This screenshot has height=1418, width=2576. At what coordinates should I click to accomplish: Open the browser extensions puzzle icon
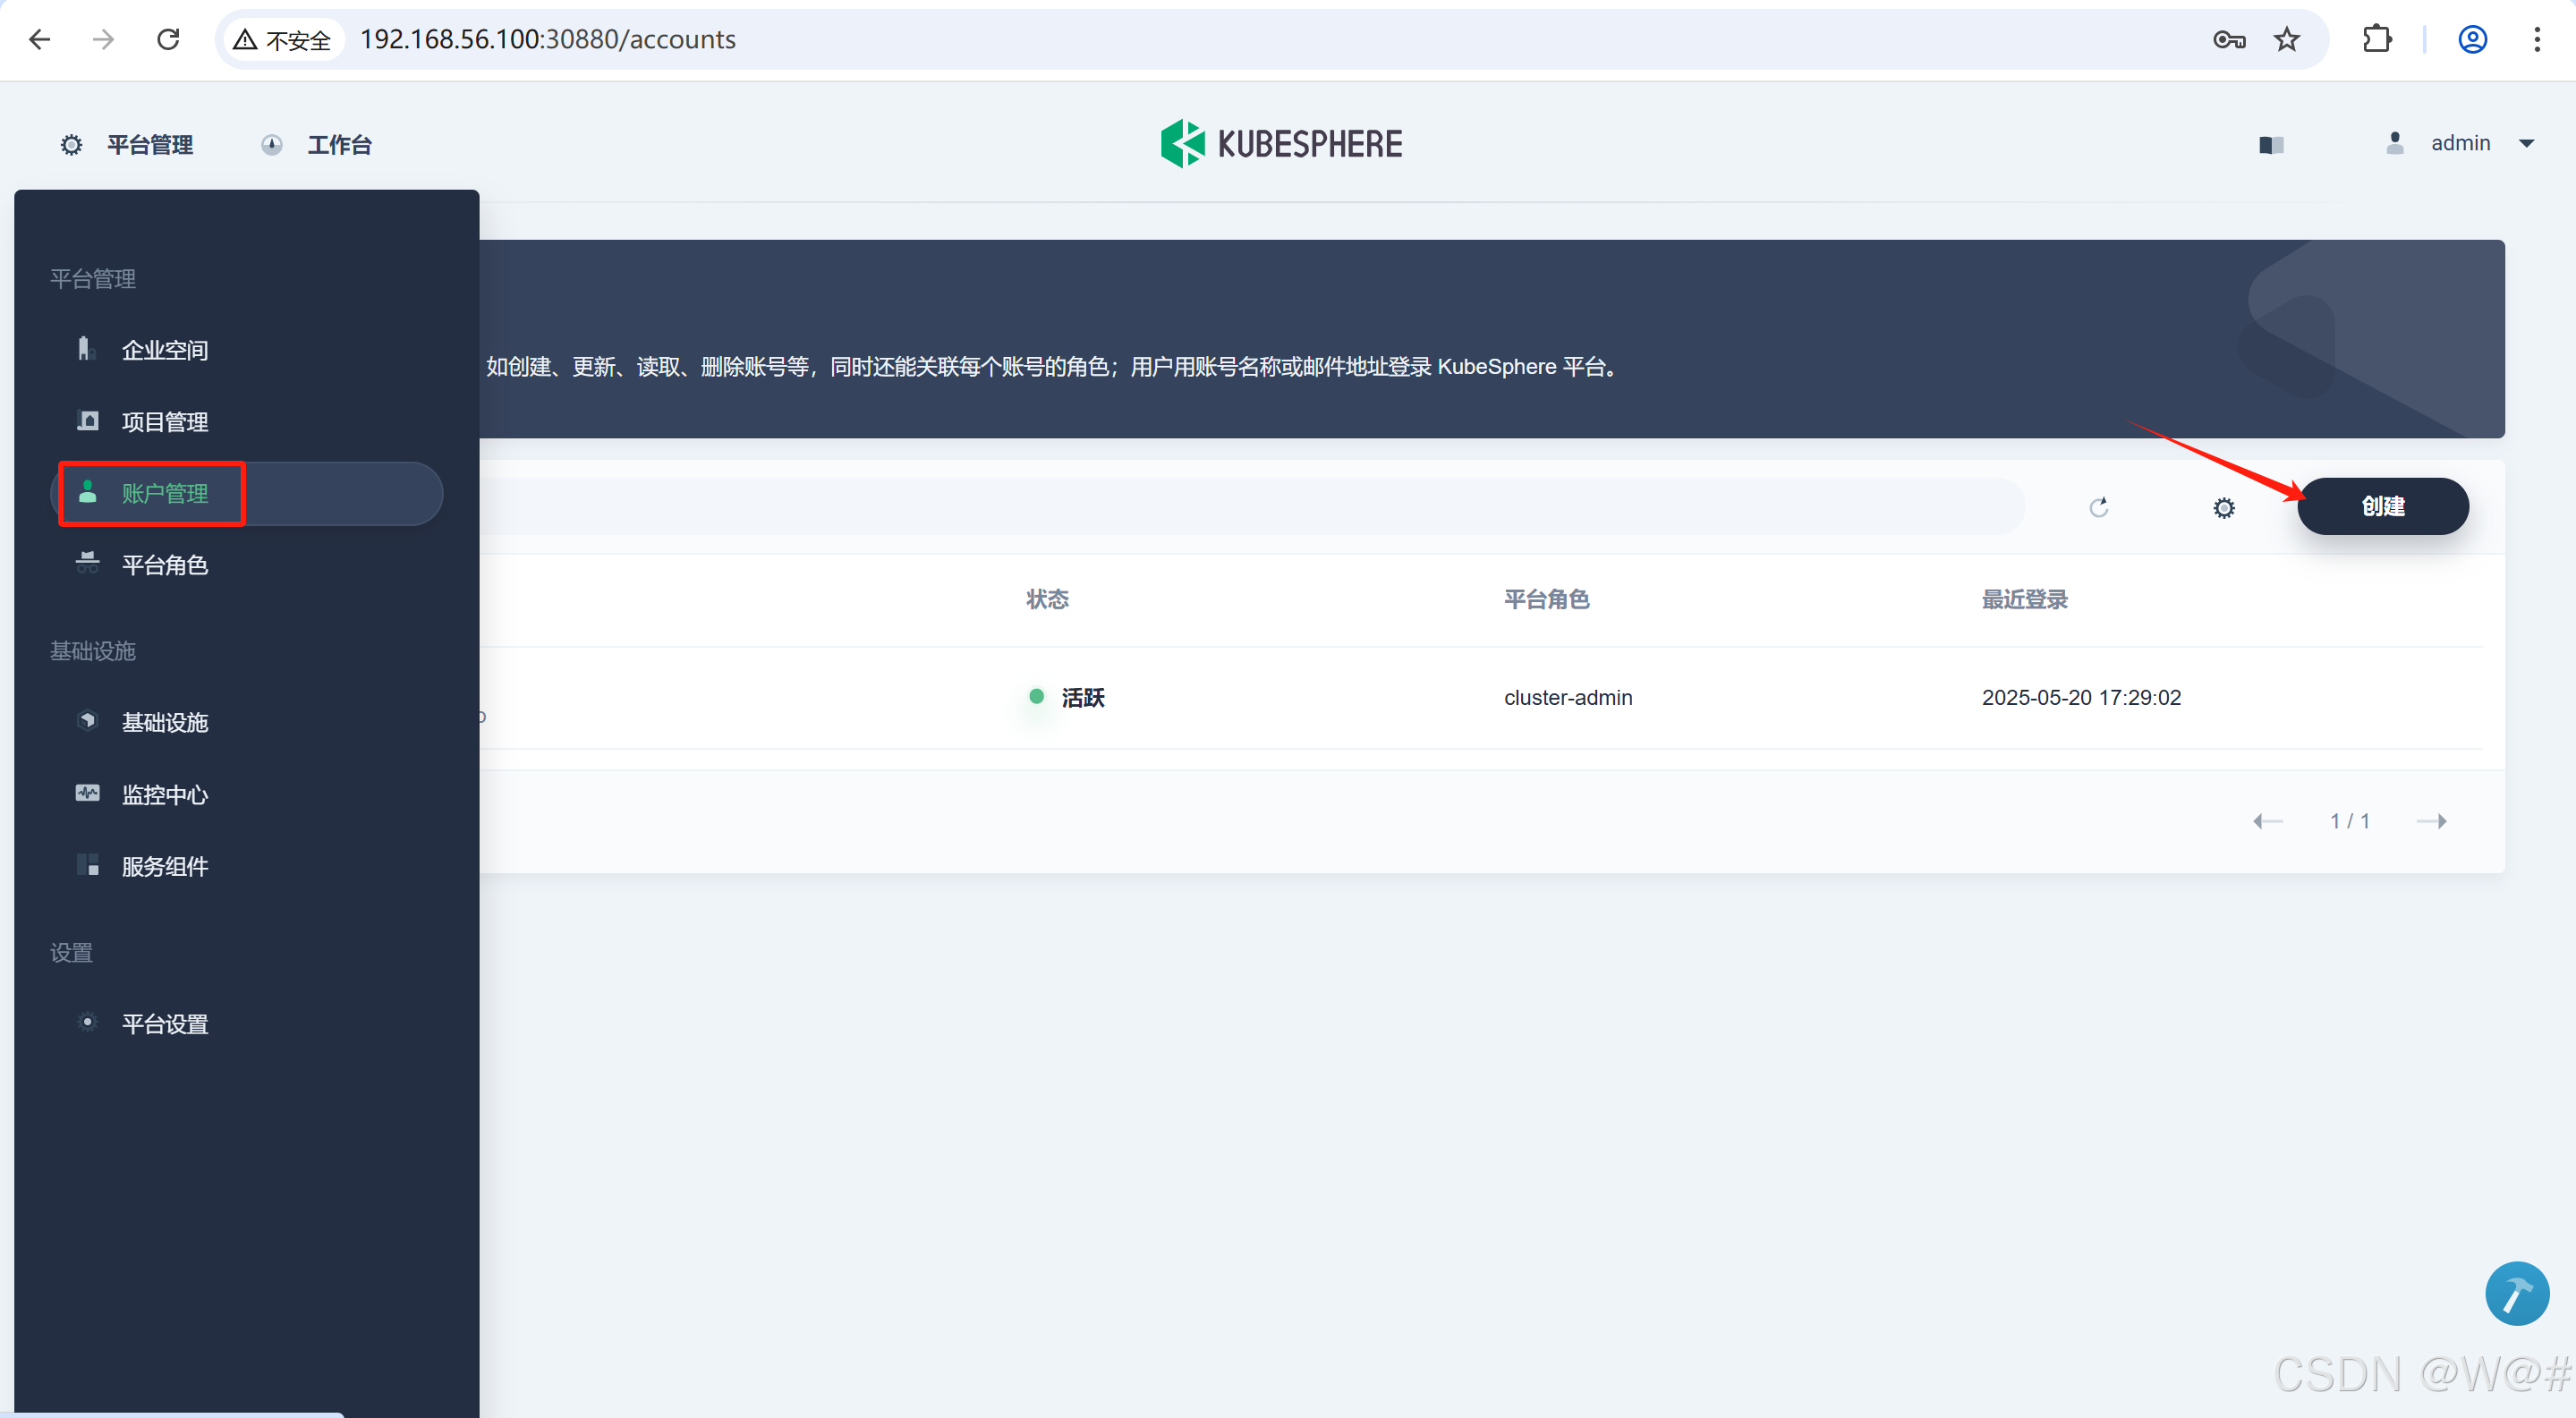point(2377,39)
